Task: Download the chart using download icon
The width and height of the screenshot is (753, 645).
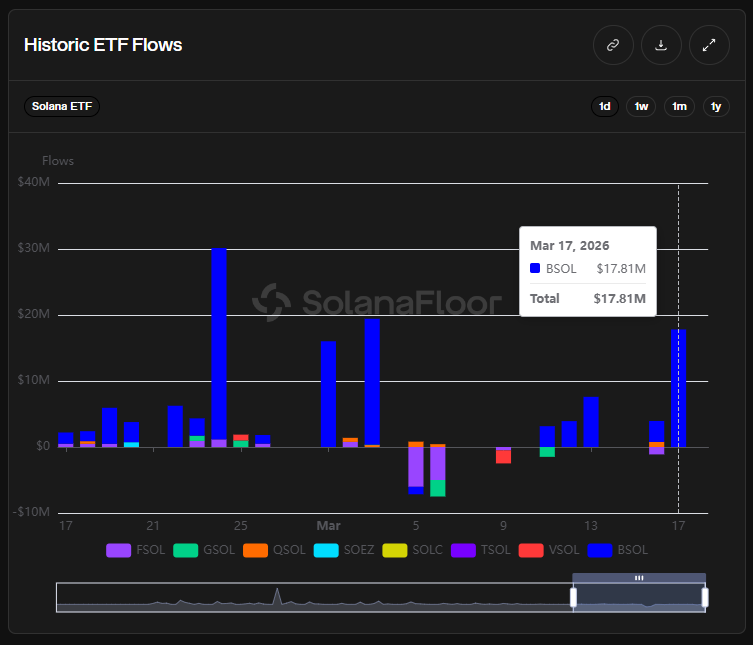Action: [661, 45]
